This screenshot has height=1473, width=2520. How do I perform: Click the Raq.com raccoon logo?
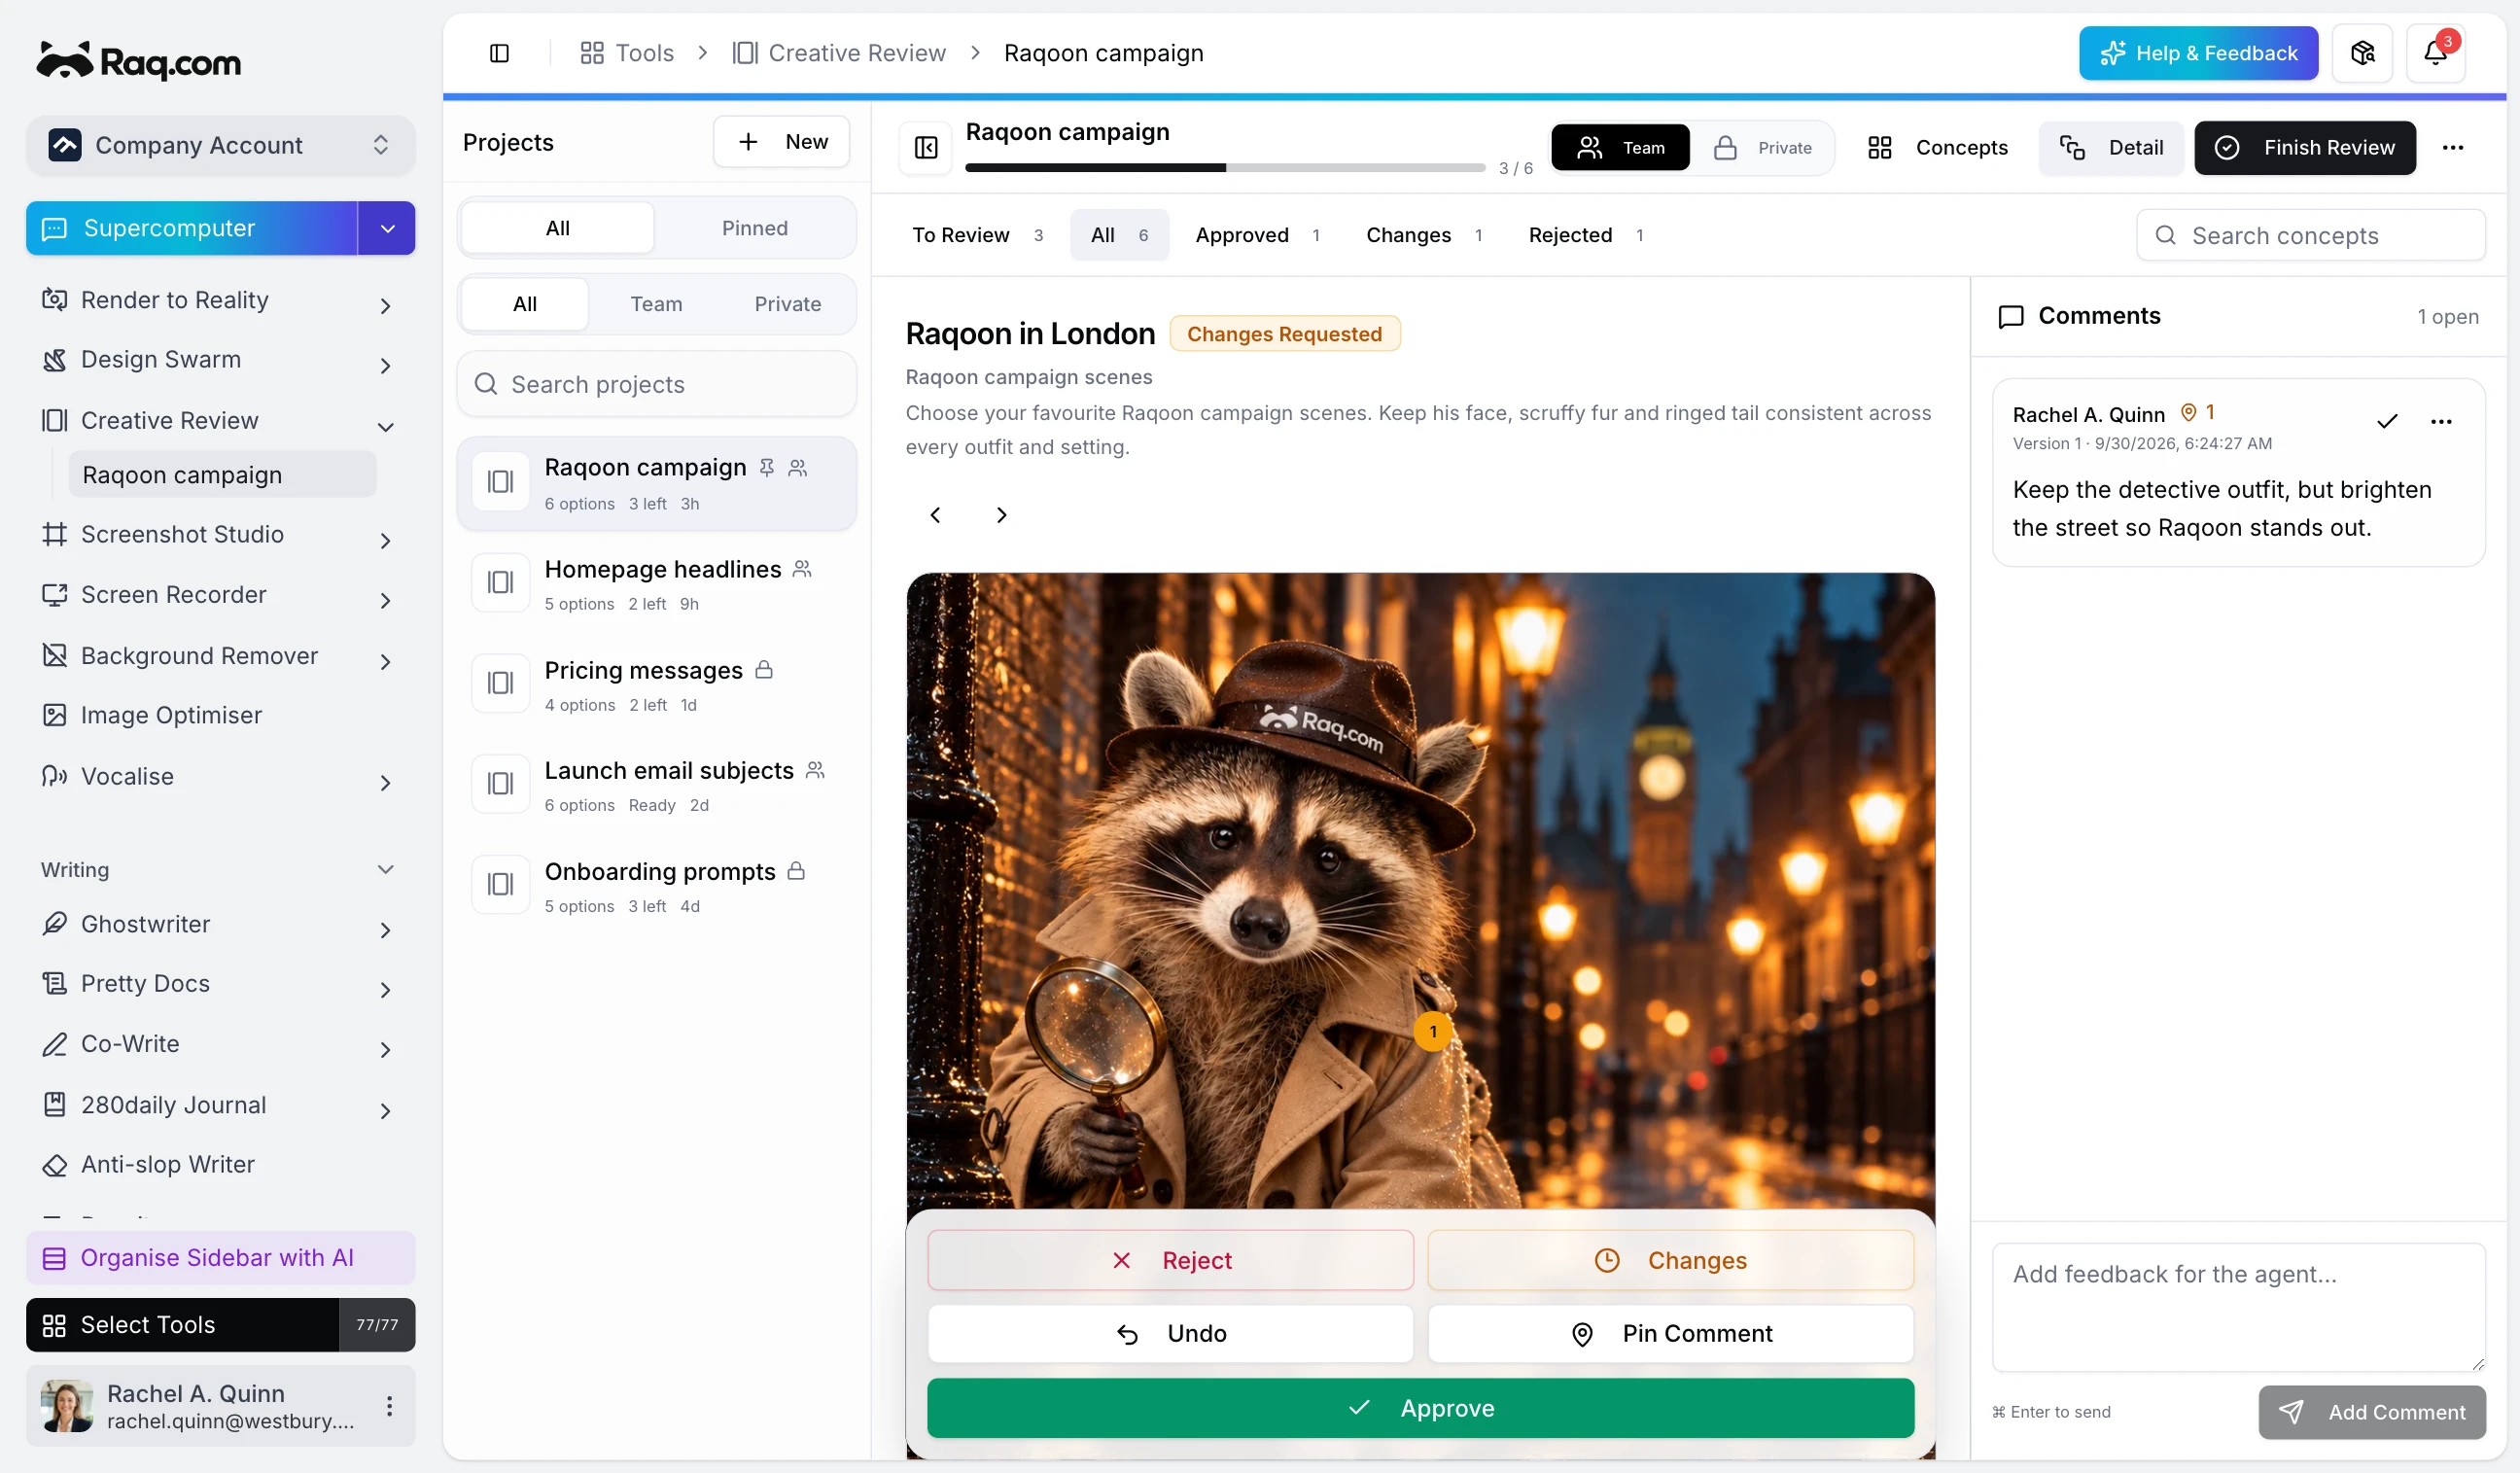pos(139,62)
